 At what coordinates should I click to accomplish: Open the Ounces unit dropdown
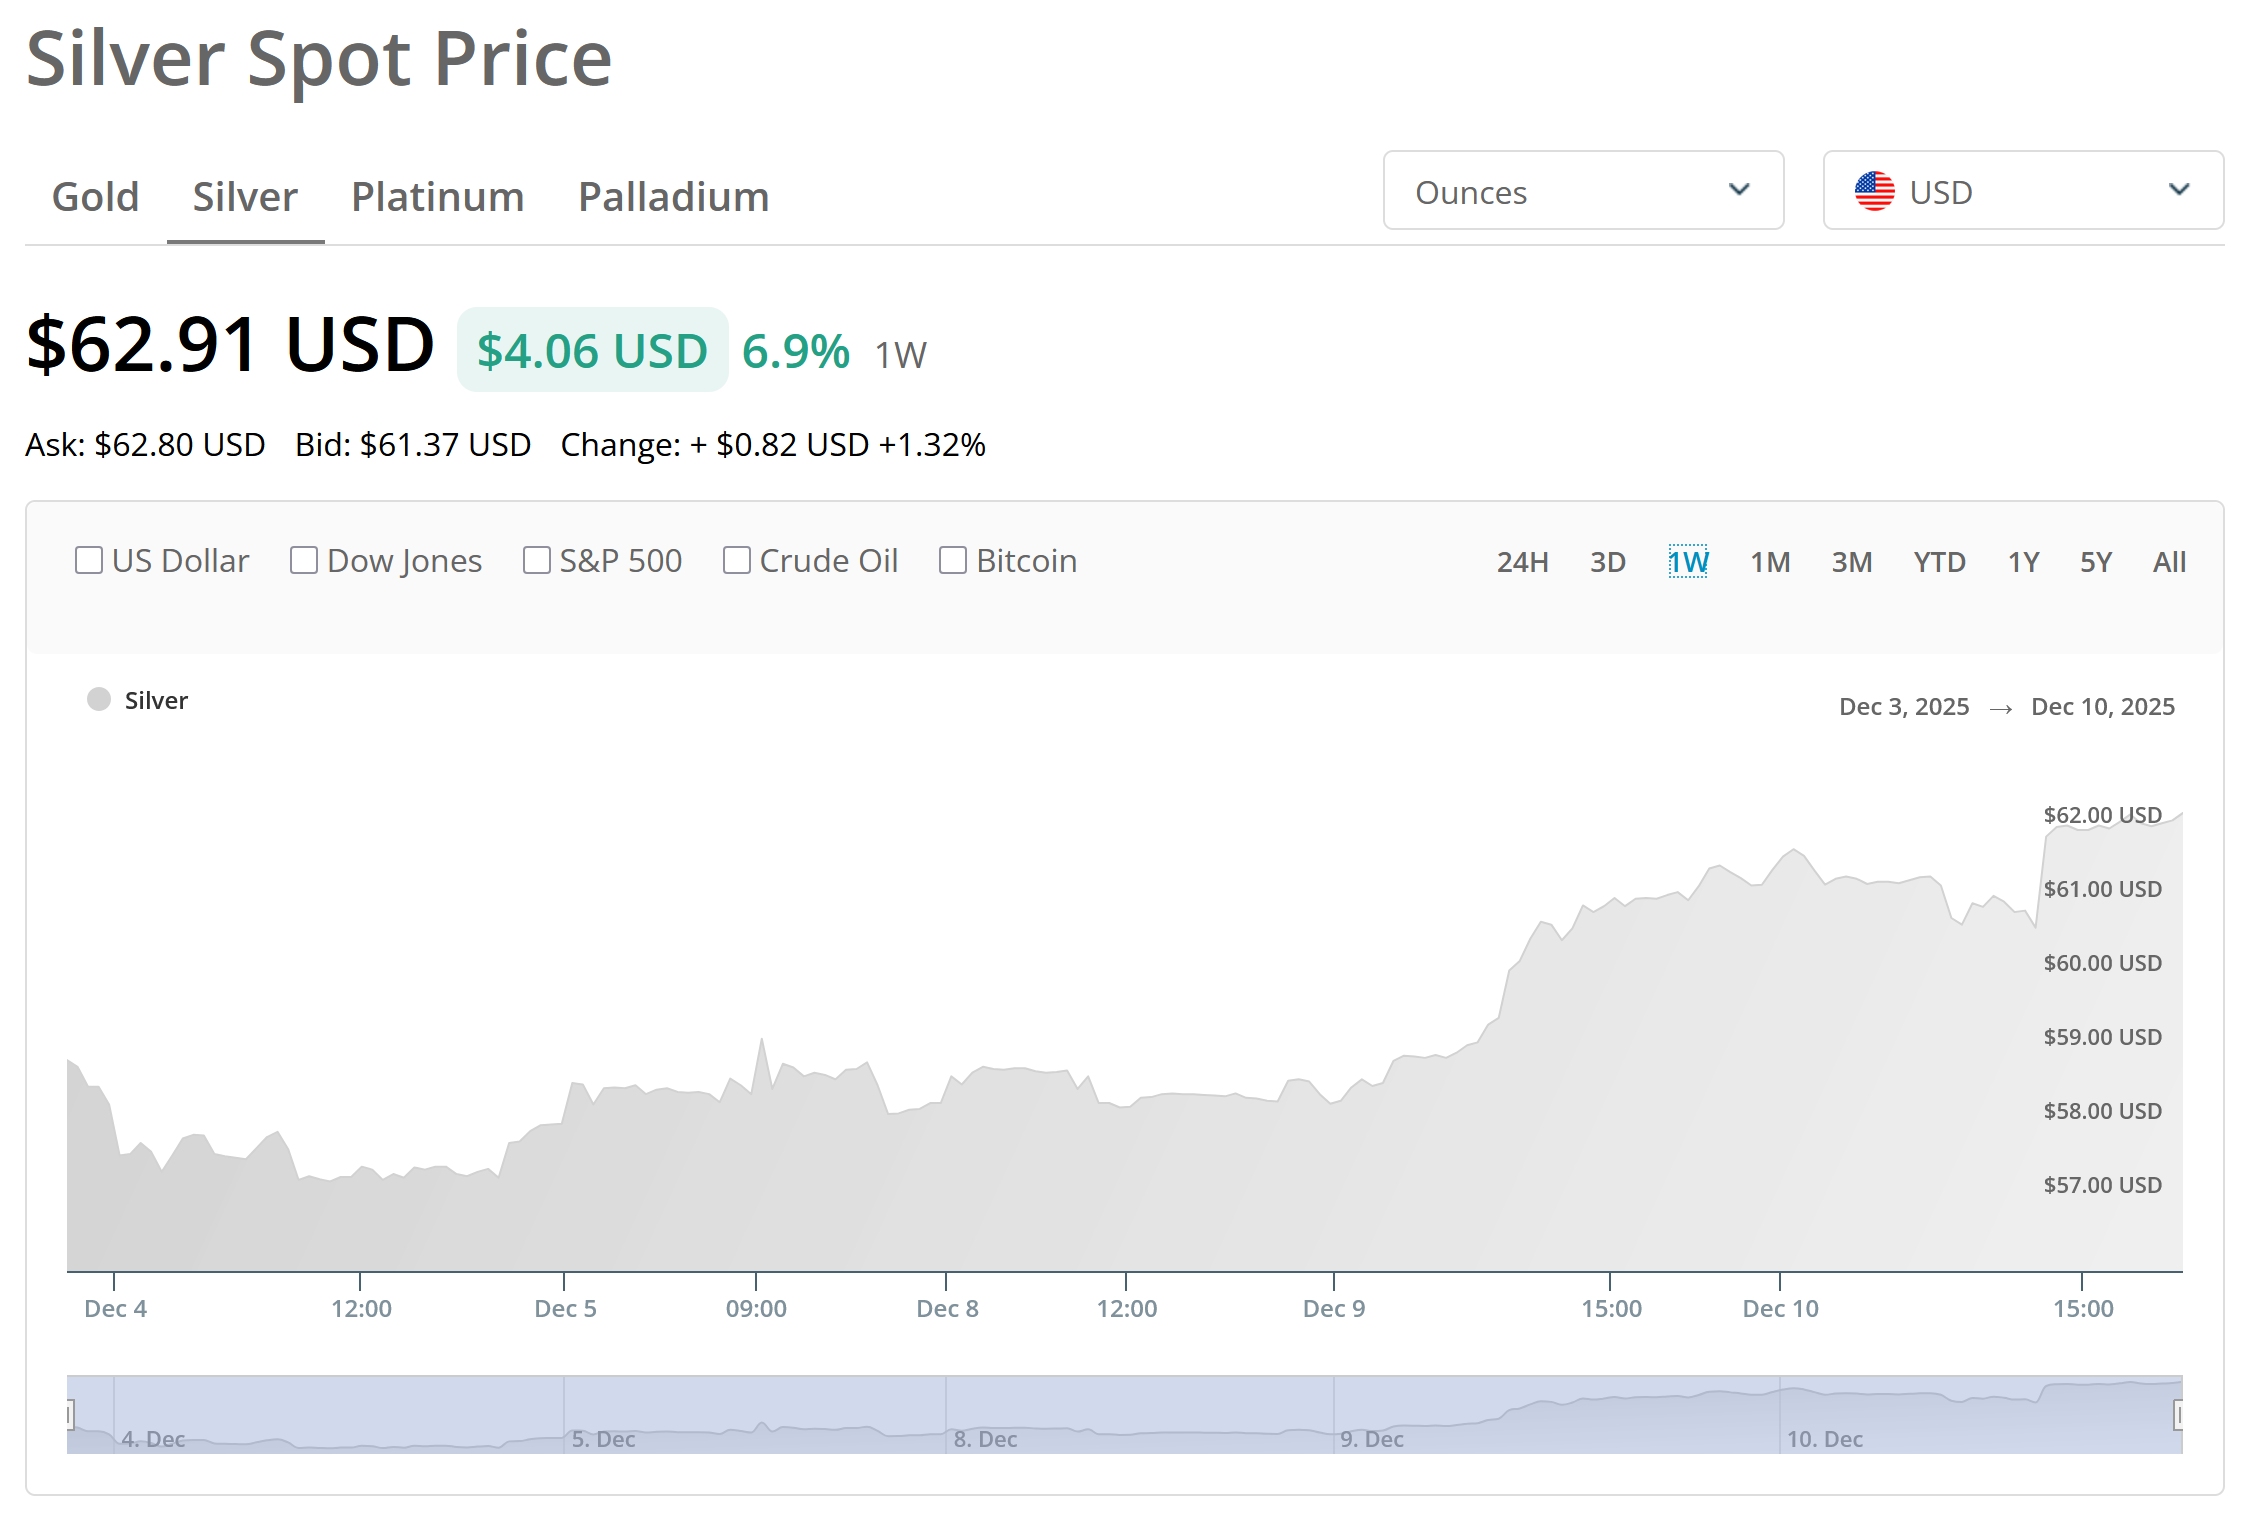[x=1582, y=191]
